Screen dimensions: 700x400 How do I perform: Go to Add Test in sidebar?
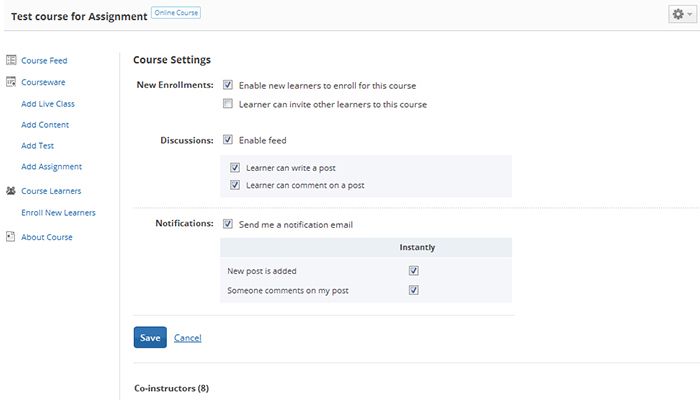(37, 146)
